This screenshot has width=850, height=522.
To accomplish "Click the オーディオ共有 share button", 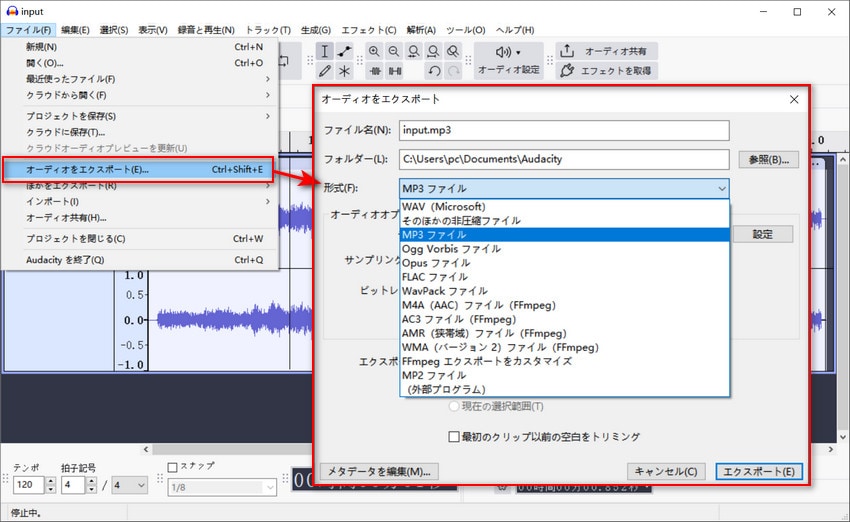I will (607, 51).
